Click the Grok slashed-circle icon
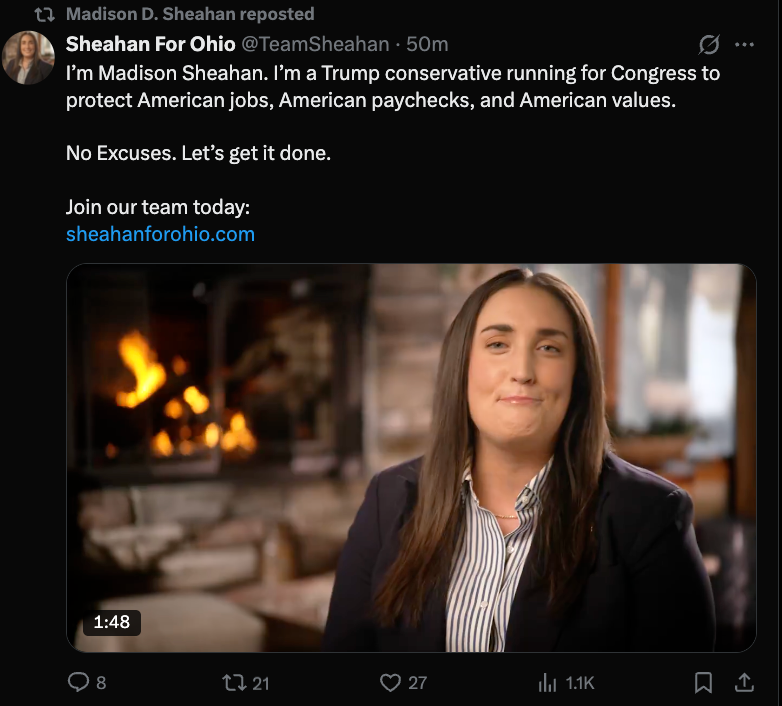The image size is (782, 706). [x=709, y=44]
